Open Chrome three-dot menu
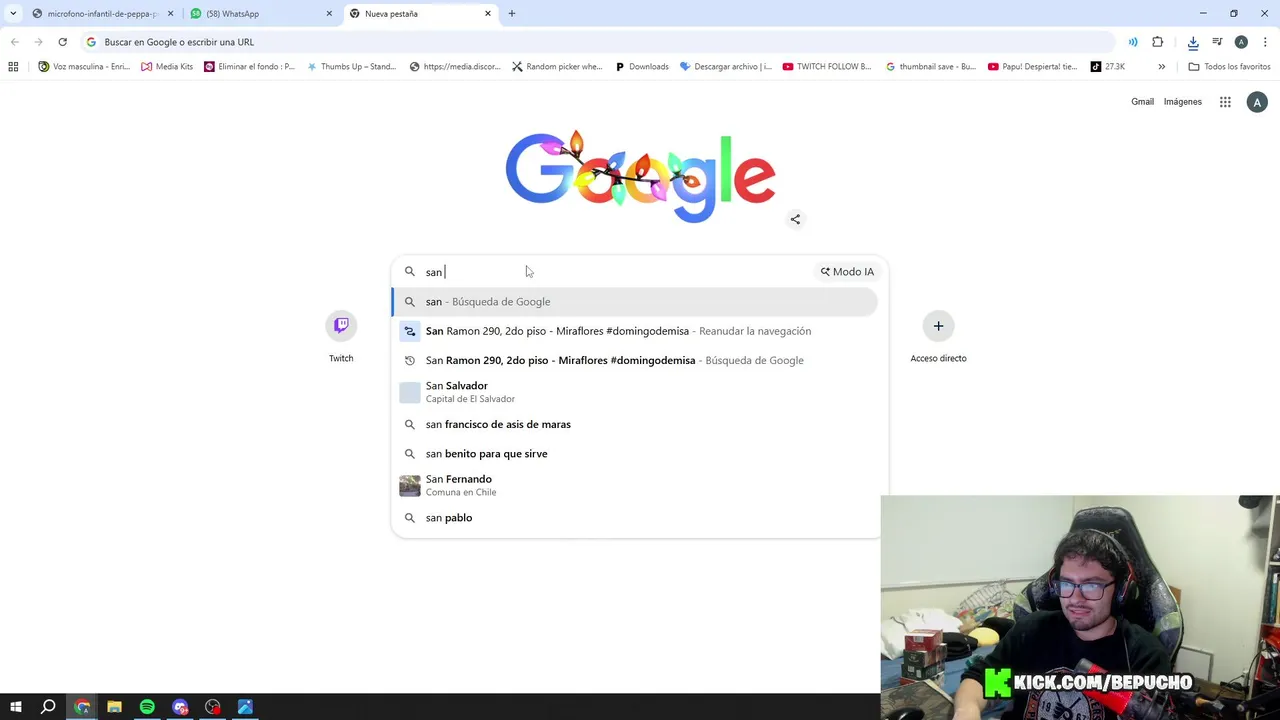The image size is (1280, 720). pos(1265,42)
